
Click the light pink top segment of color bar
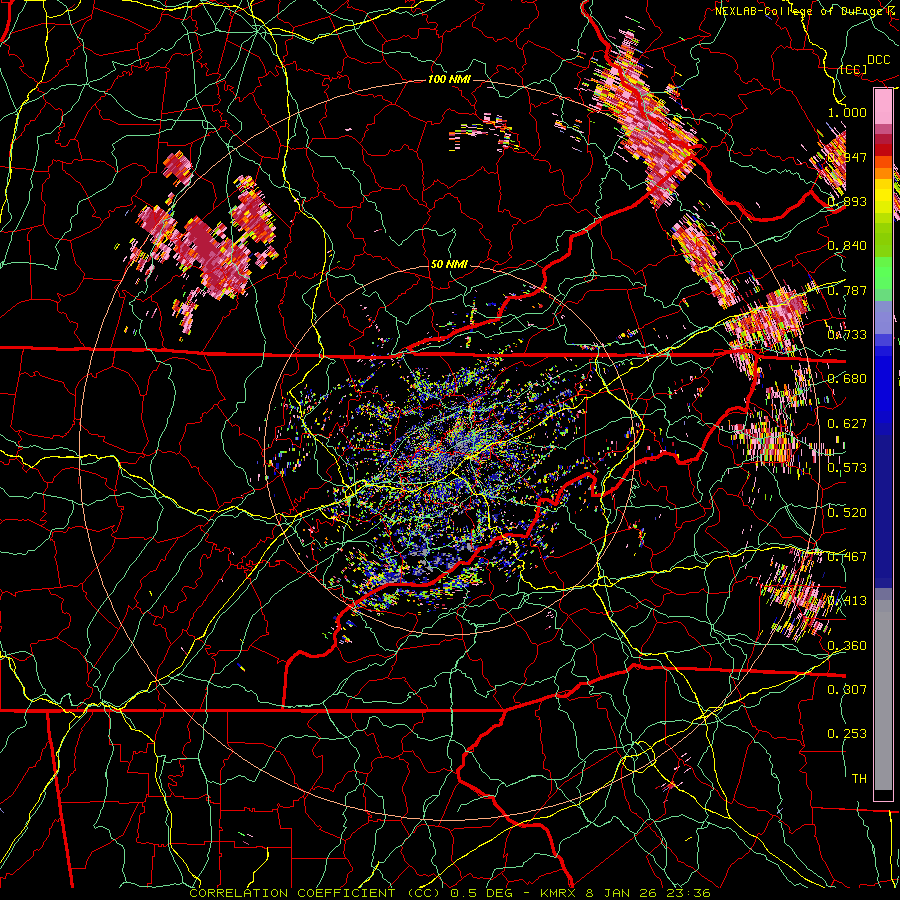tap(883, 106)
